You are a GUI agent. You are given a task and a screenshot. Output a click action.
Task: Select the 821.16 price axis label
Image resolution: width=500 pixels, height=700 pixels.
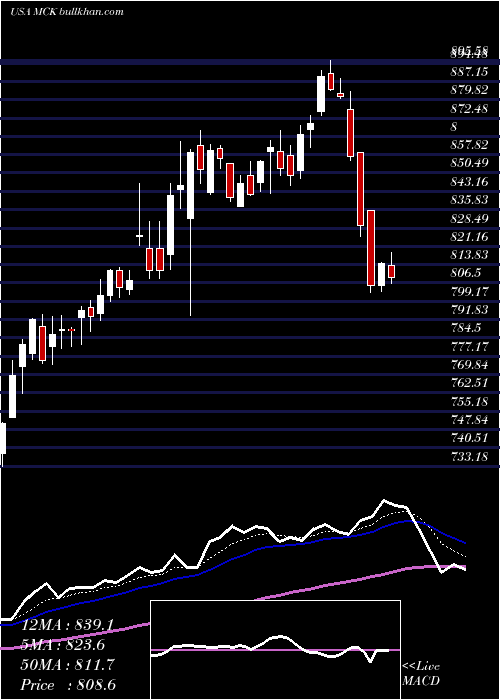click(x=469, y=237)
